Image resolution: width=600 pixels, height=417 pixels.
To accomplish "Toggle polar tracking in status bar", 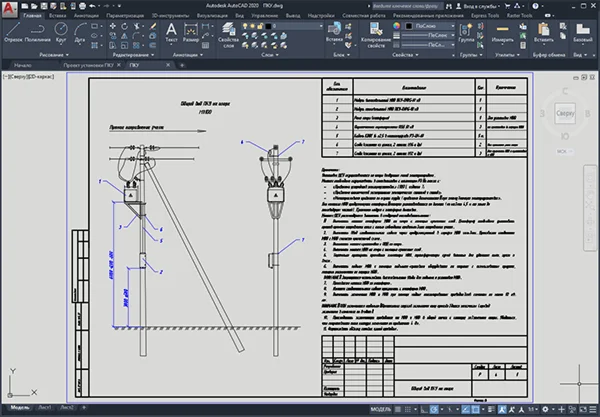I will tap(434, 409).
